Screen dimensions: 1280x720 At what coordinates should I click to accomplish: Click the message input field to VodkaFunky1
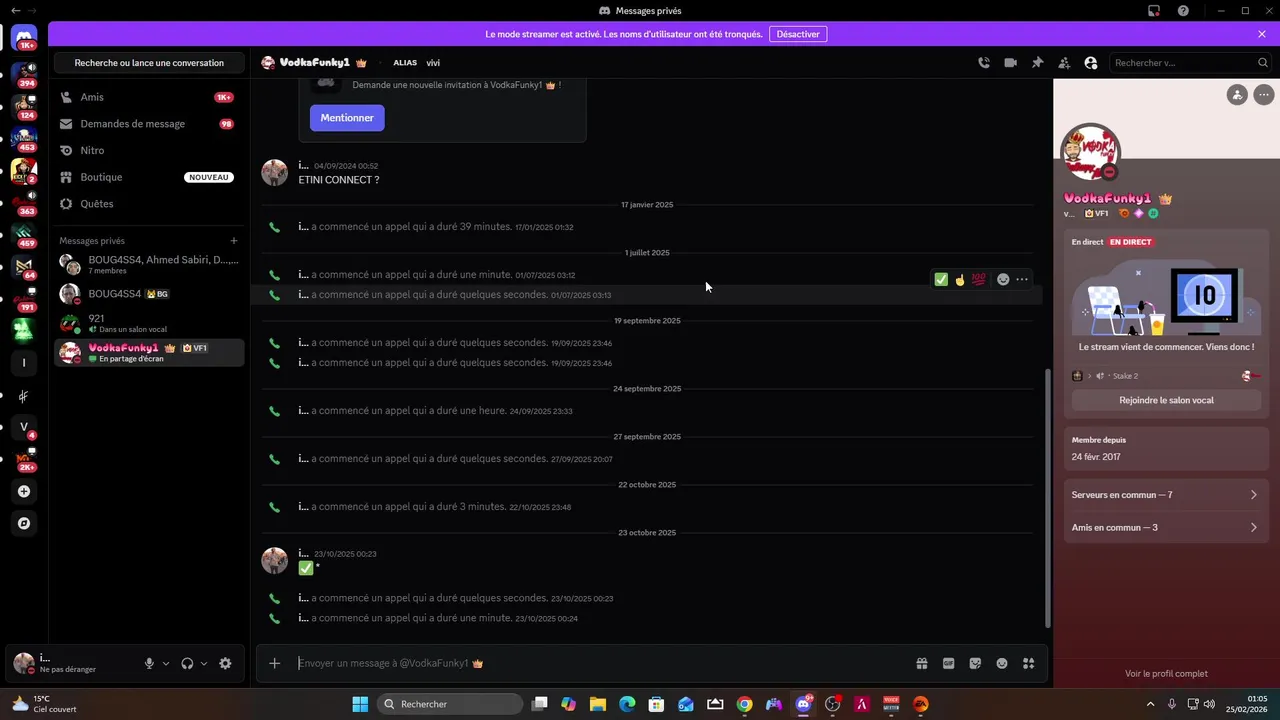pos(600,663)
